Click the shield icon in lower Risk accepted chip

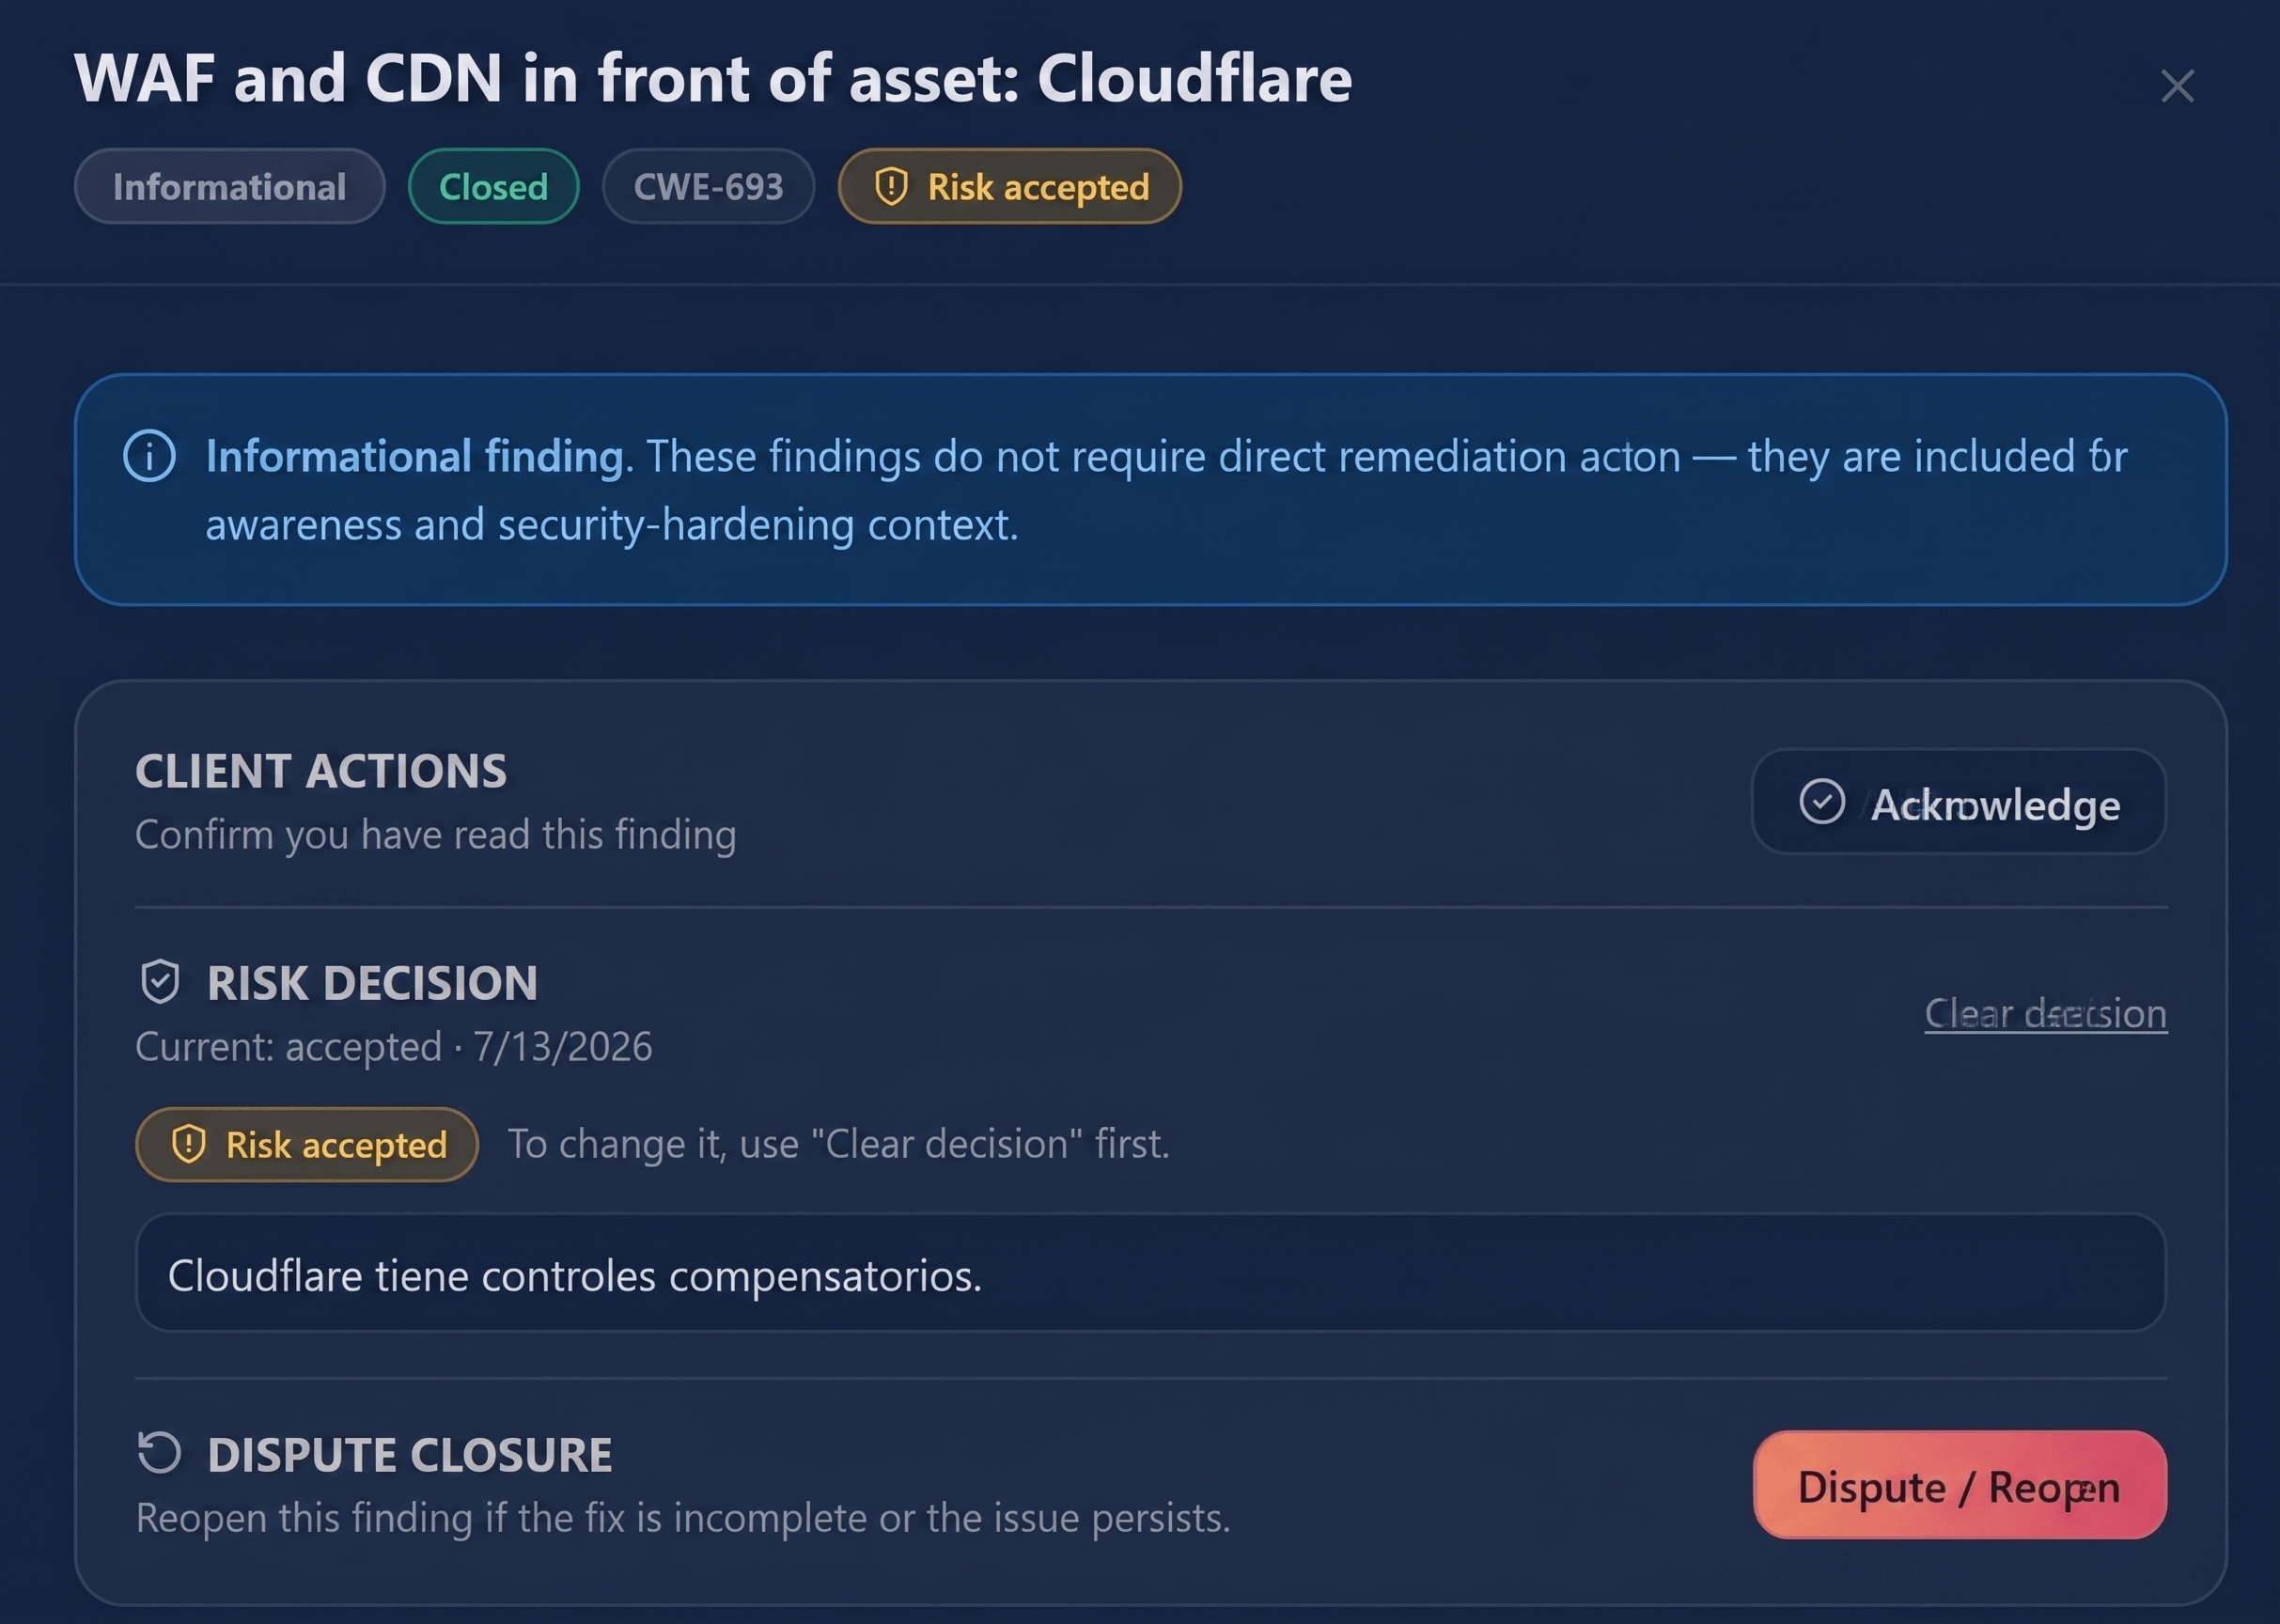tap(188, 1144)
